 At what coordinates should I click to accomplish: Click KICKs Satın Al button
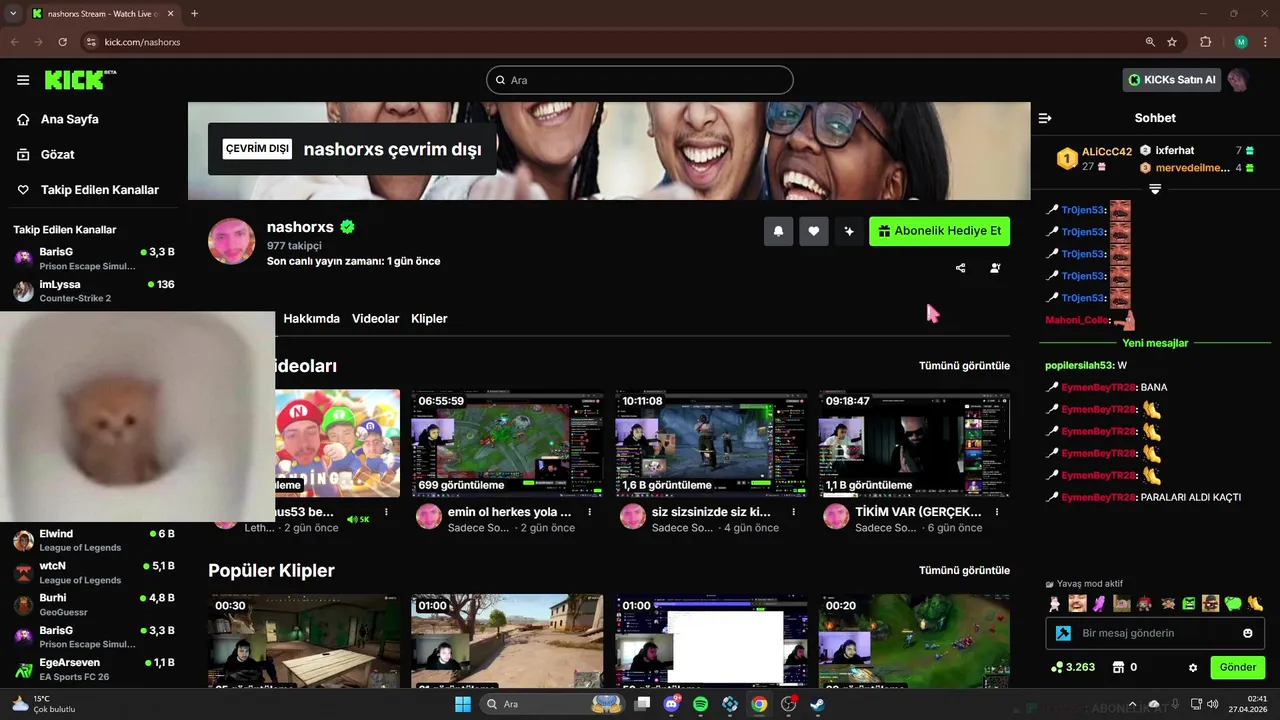(x=1172, y=80)
